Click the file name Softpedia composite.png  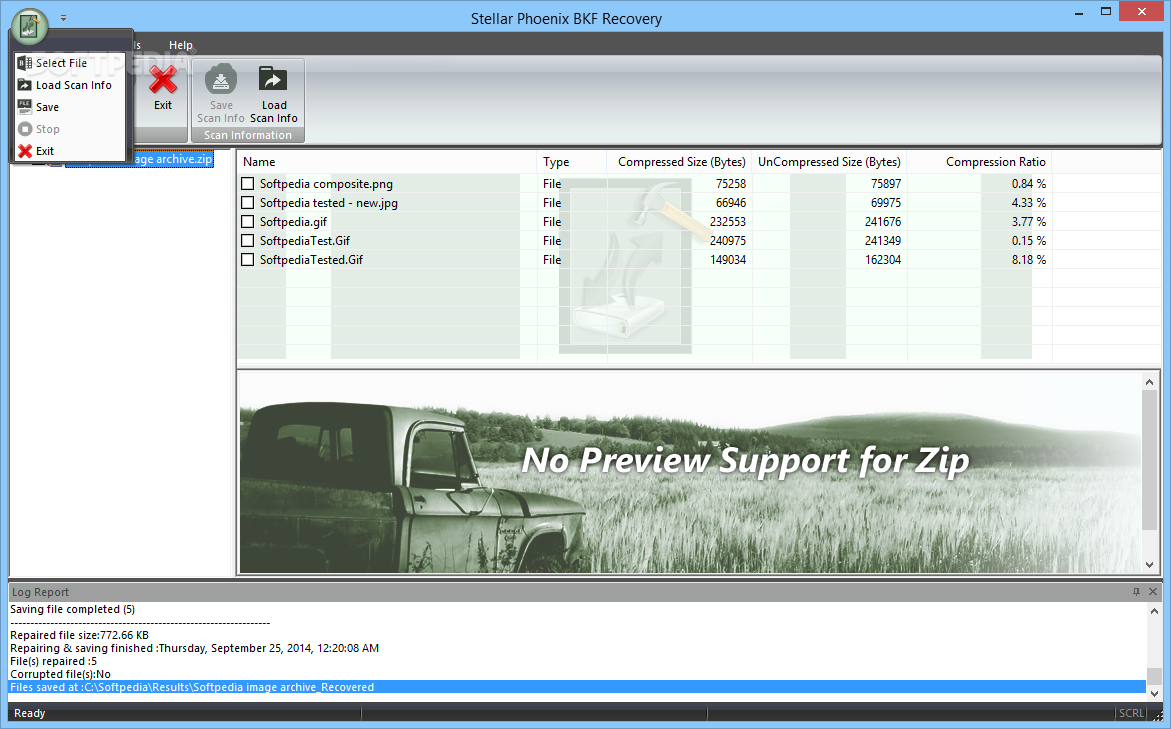(326, 184)
